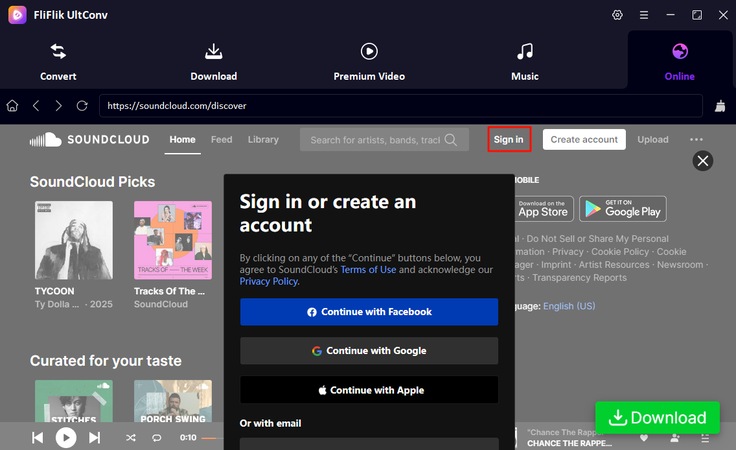The image size is (736, 450).
Task: Navigate back in built-in browser
Action: 36,106
